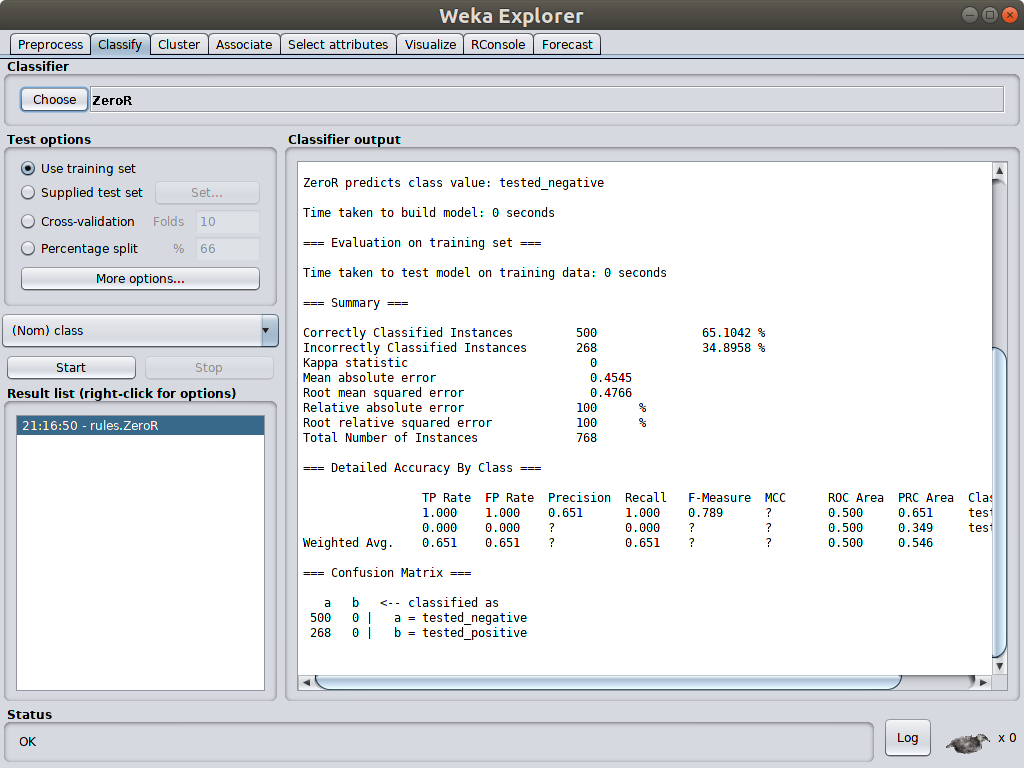Click 'a = tested_negative' matrix row
Image resolution: width=1024 pixels, height=768 pixels.
coord(418,618)
